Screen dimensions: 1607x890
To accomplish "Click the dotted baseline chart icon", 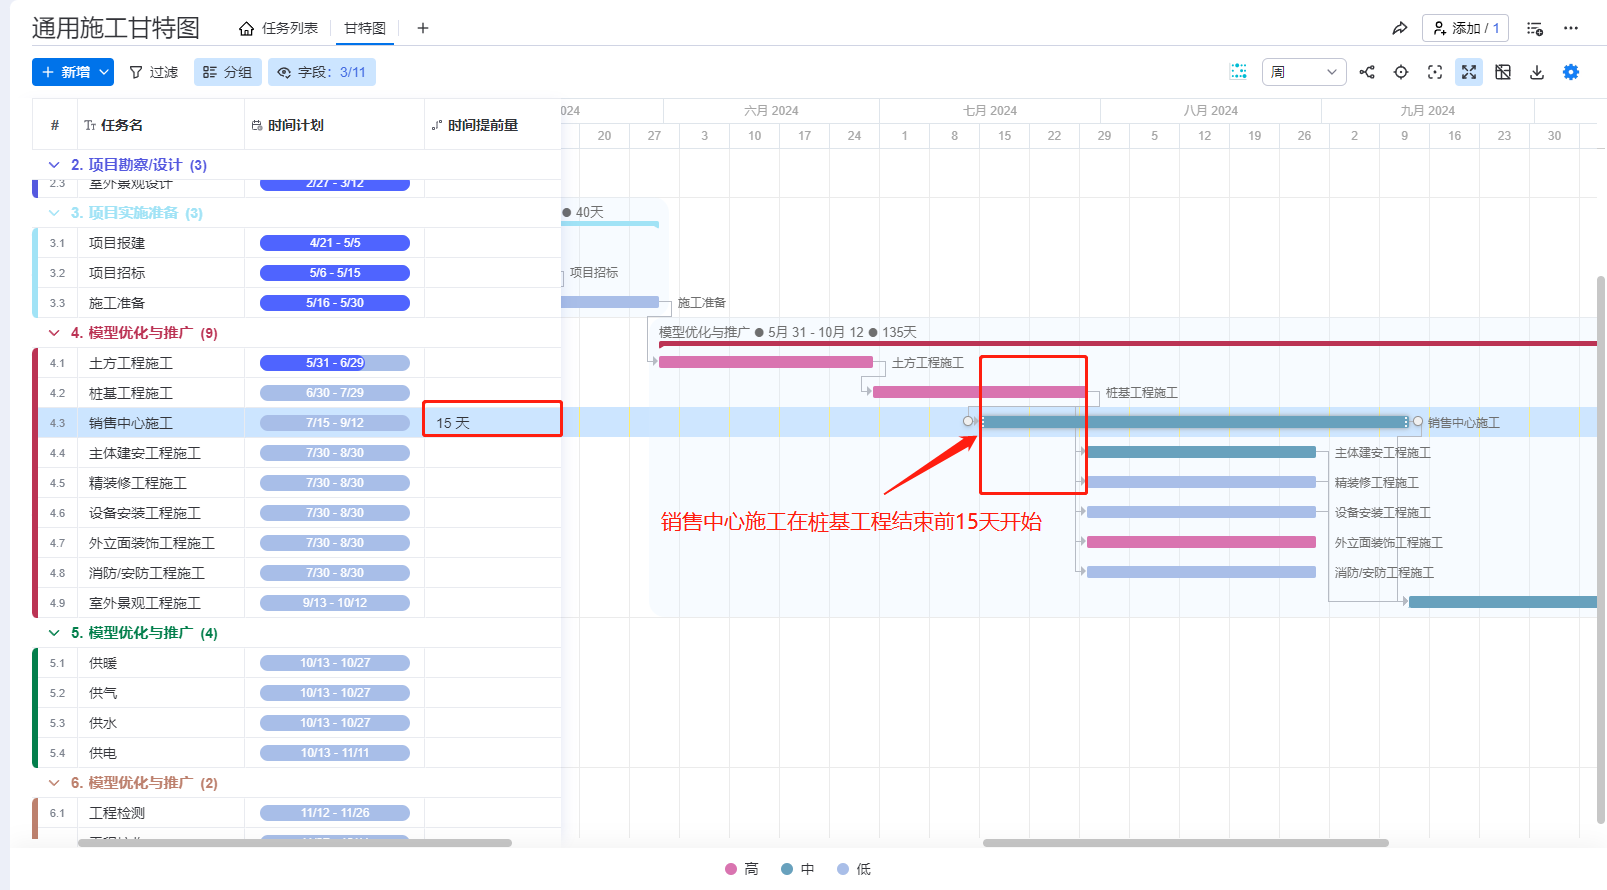I will coord(1238,72).
